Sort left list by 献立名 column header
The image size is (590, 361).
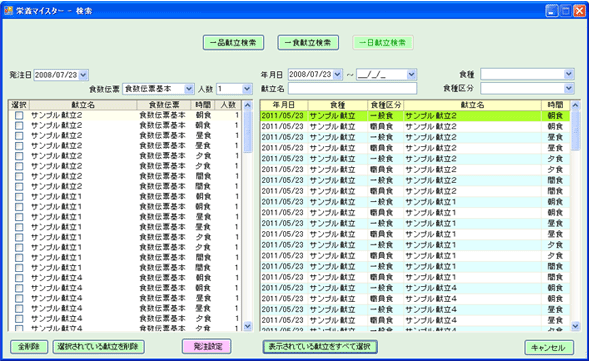pyautogui.click(x=83, y=105)
